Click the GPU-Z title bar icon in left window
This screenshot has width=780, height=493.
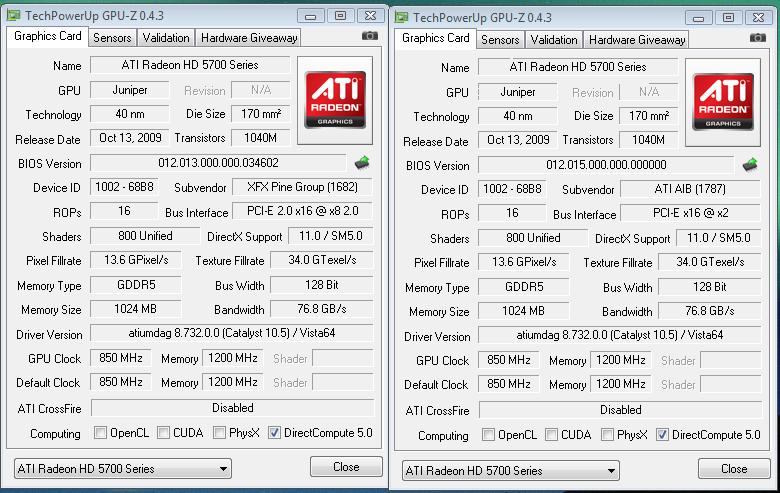[x=13, y=15]
